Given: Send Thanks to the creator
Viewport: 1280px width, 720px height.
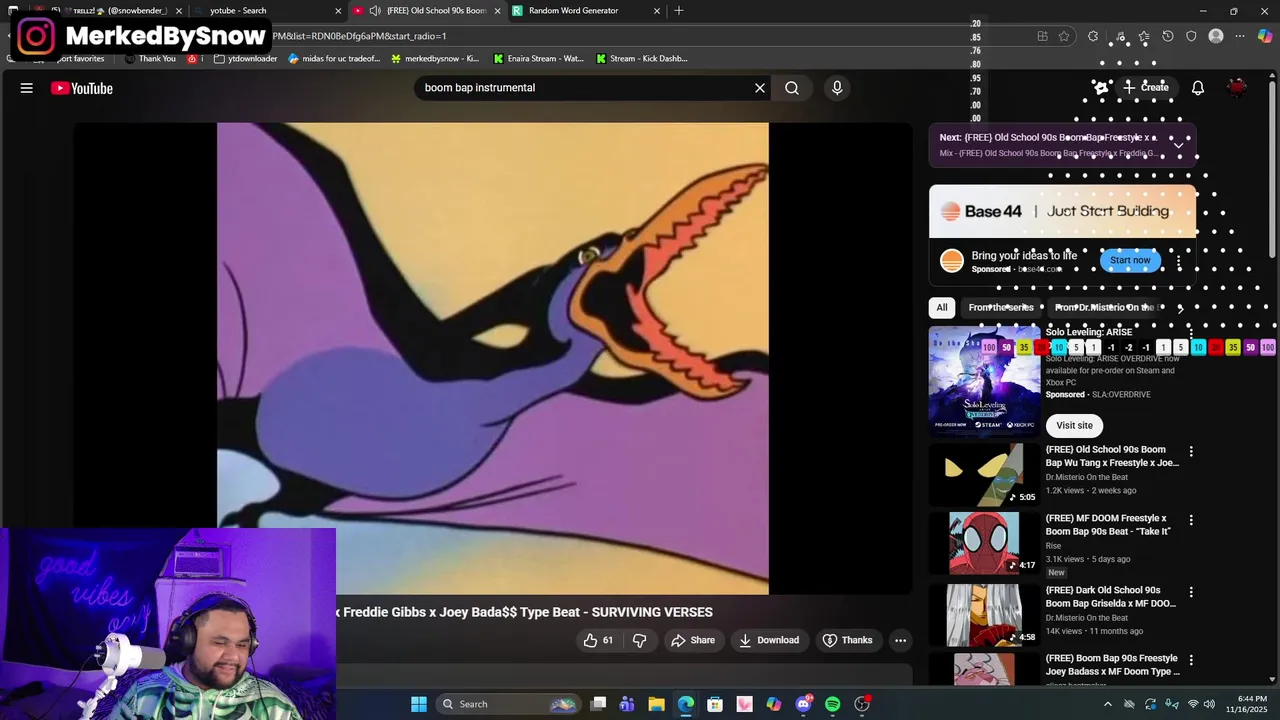Looking at the screenshot, I should click(x=847, y=640).
